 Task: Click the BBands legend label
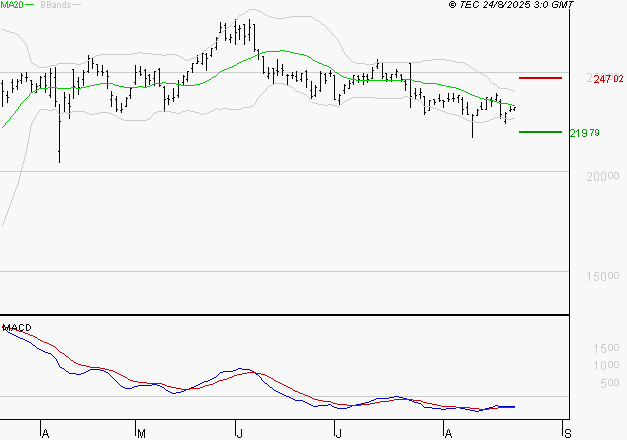[x=56, y=5]
